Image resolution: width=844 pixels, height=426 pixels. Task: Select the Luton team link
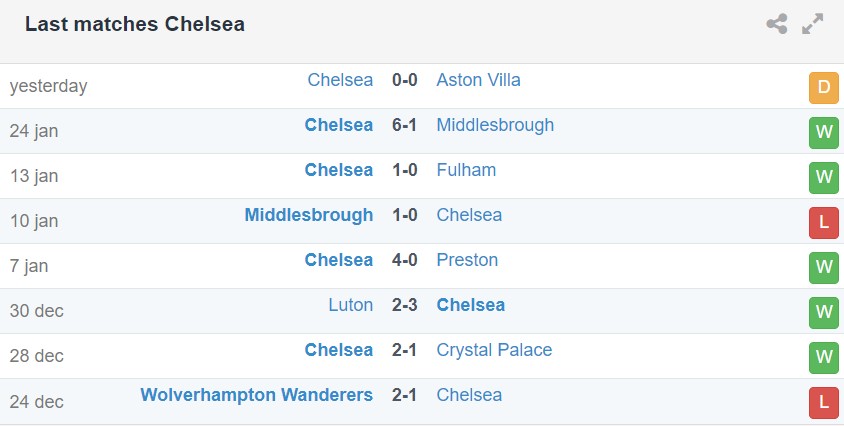coord(350,305)
